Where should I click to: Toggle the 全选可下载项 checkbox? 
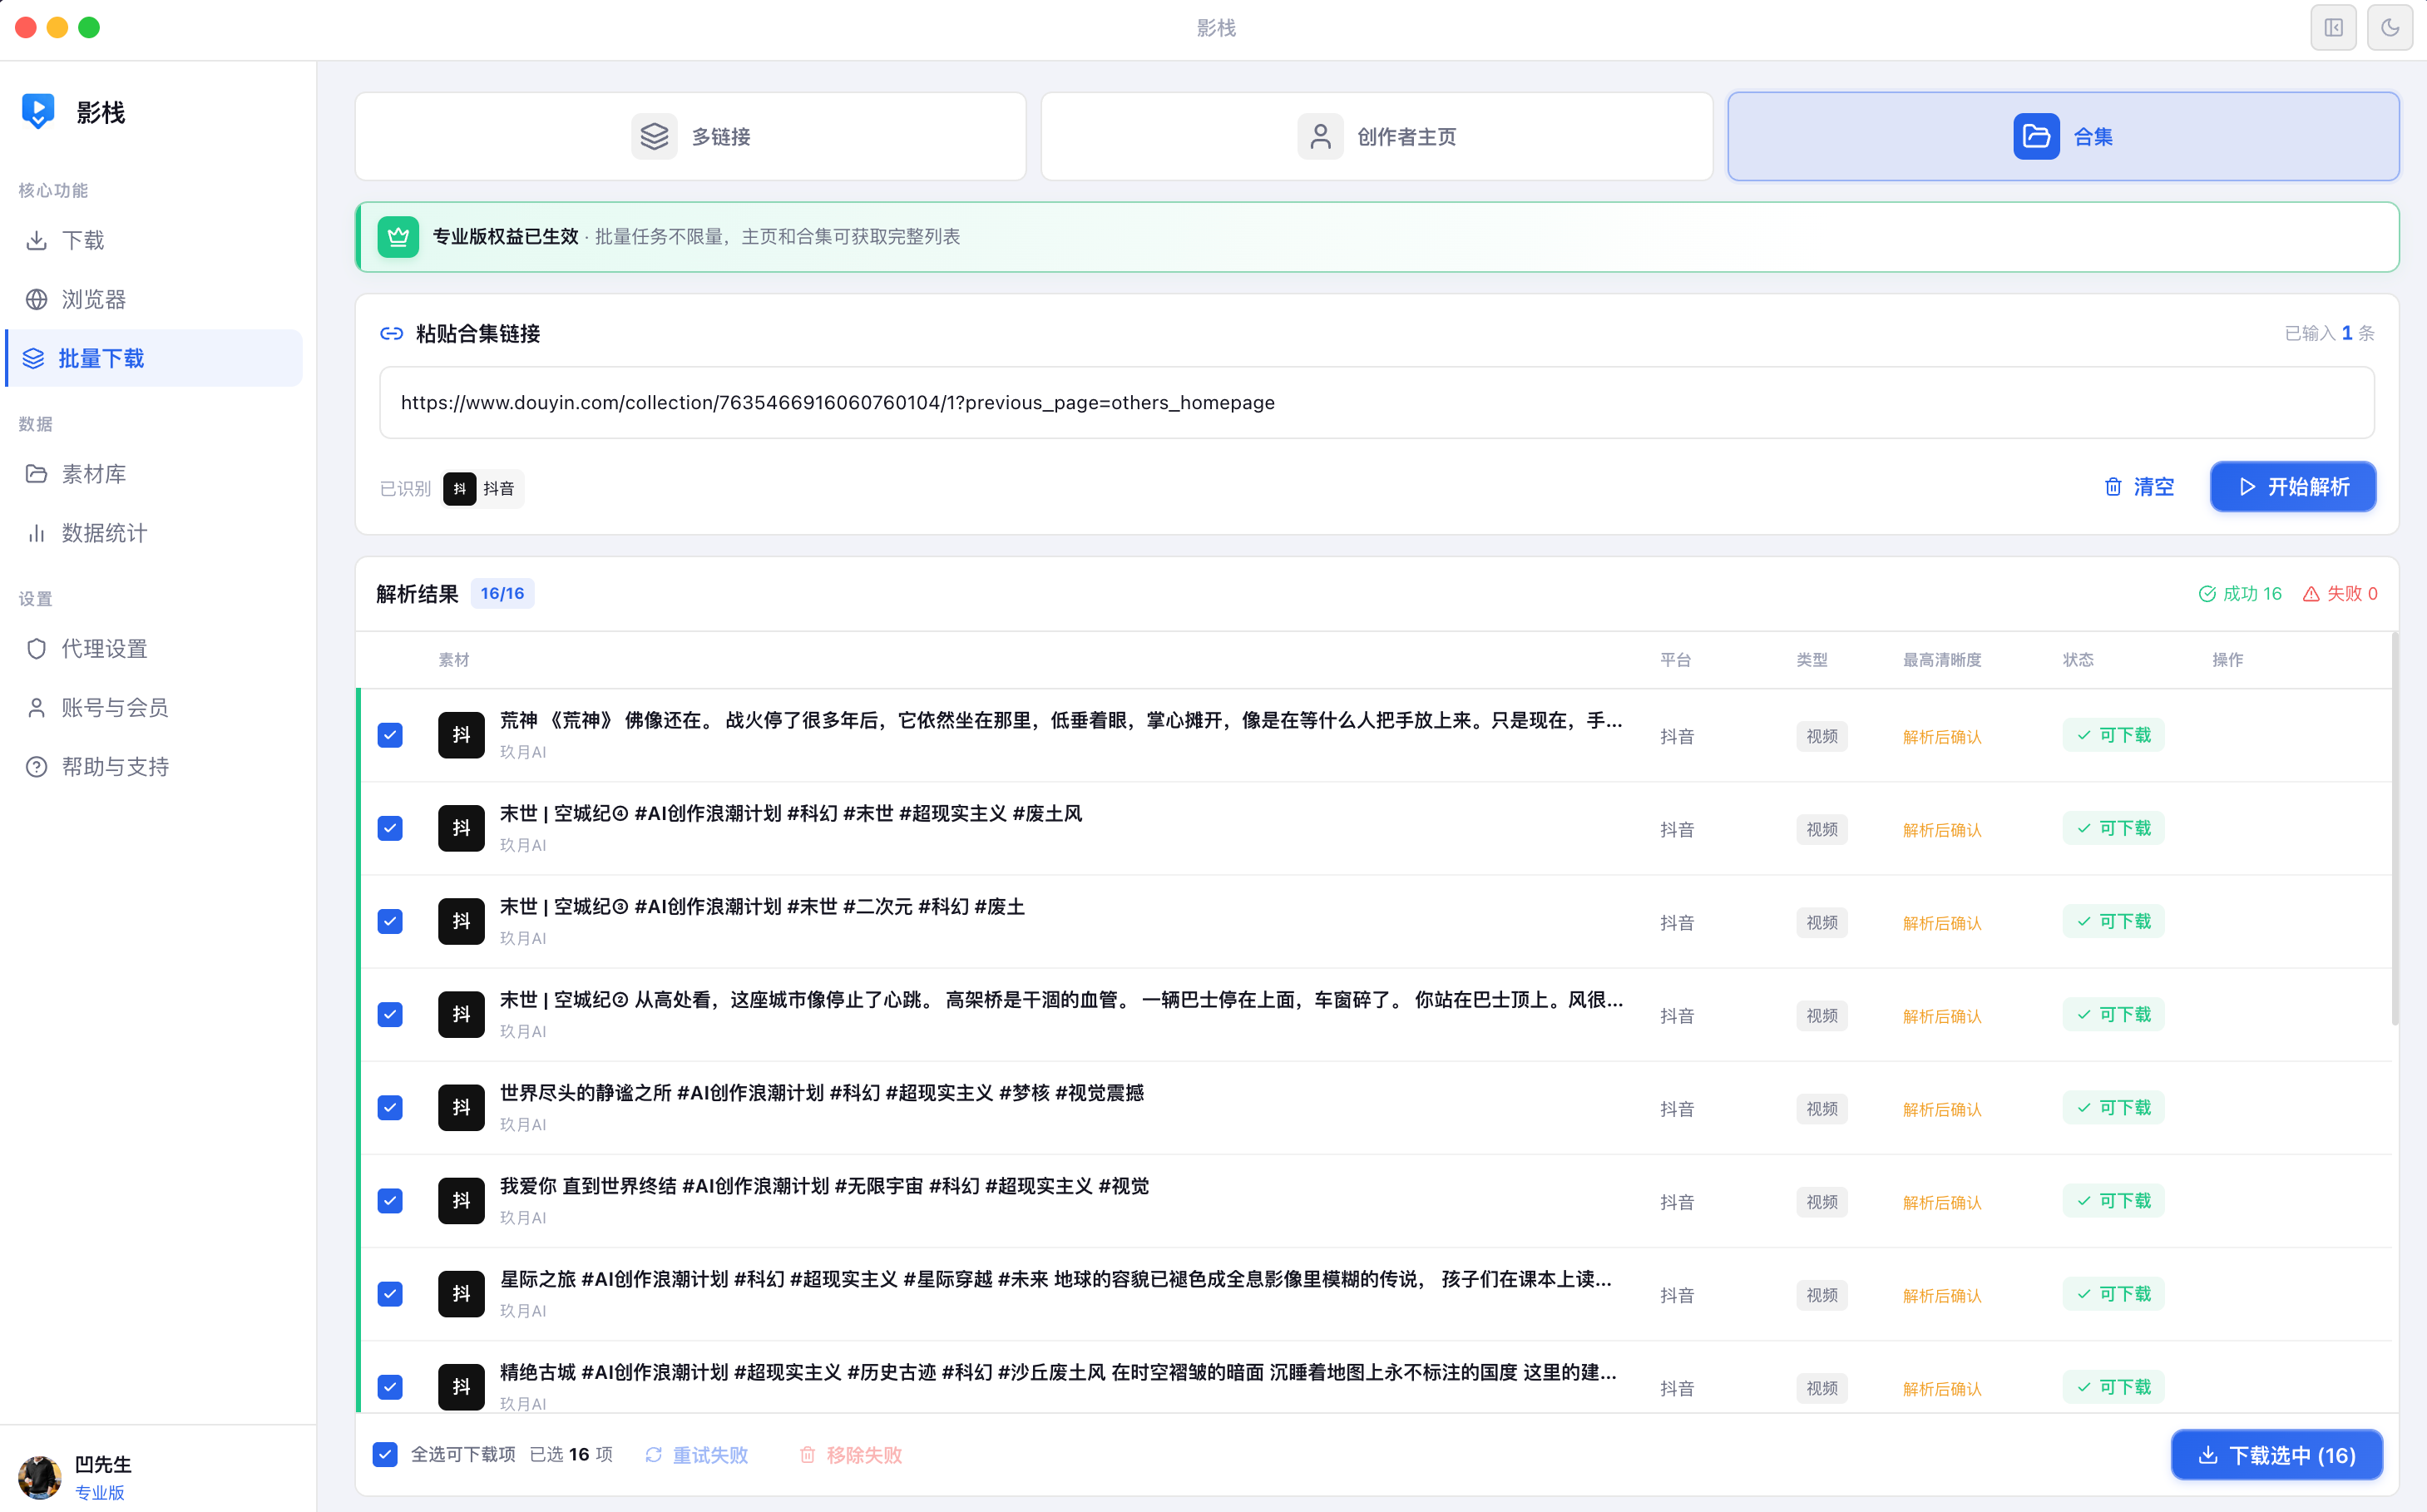[385, 1454]
